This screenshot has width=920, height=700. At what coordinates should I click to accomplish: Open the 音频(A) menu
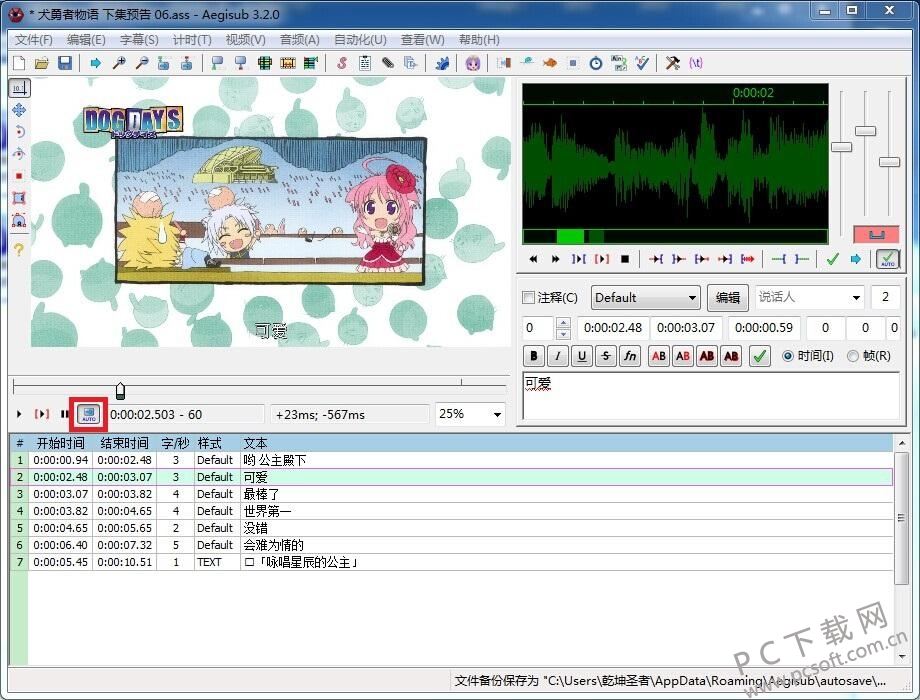click(x=299, y=39)
